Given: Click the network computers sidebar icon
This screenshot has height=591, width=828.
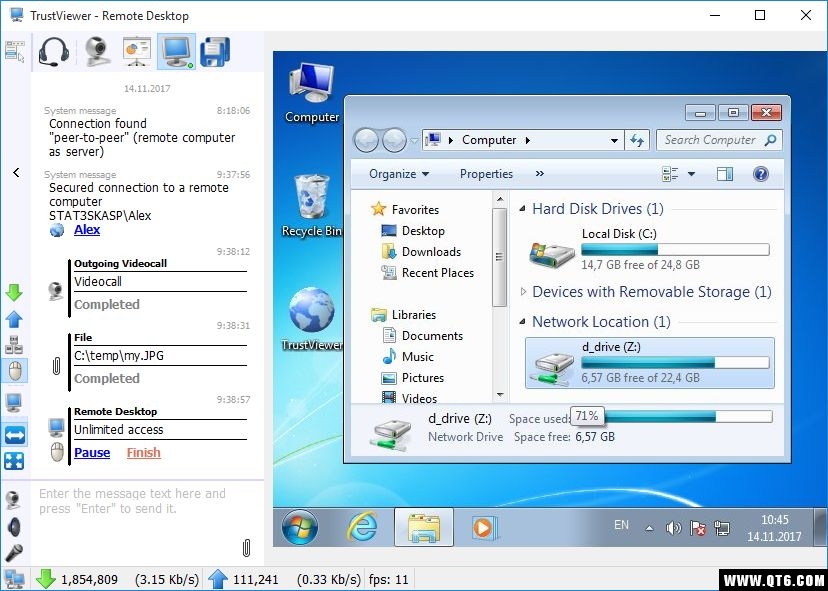Looking at the screenshot, I should coord(14,345).
